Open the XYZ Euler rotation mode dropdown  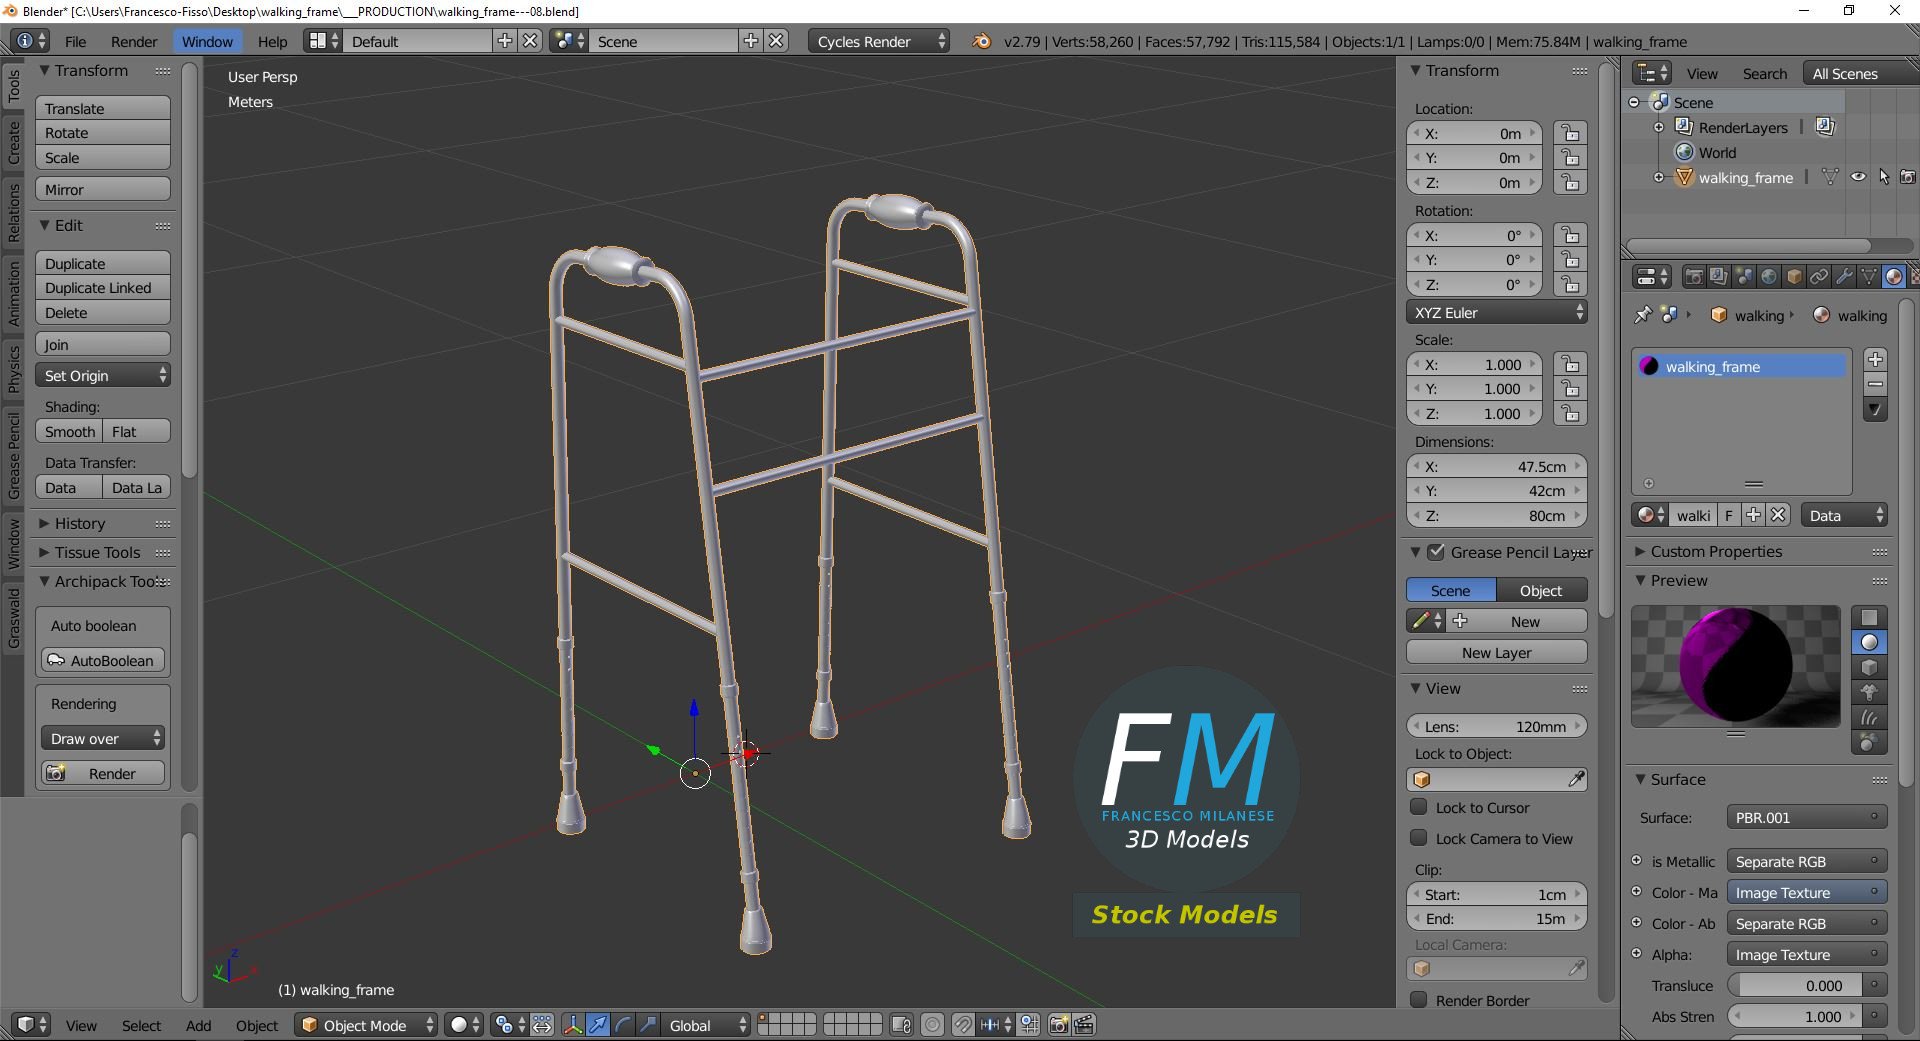[1497, 312]
